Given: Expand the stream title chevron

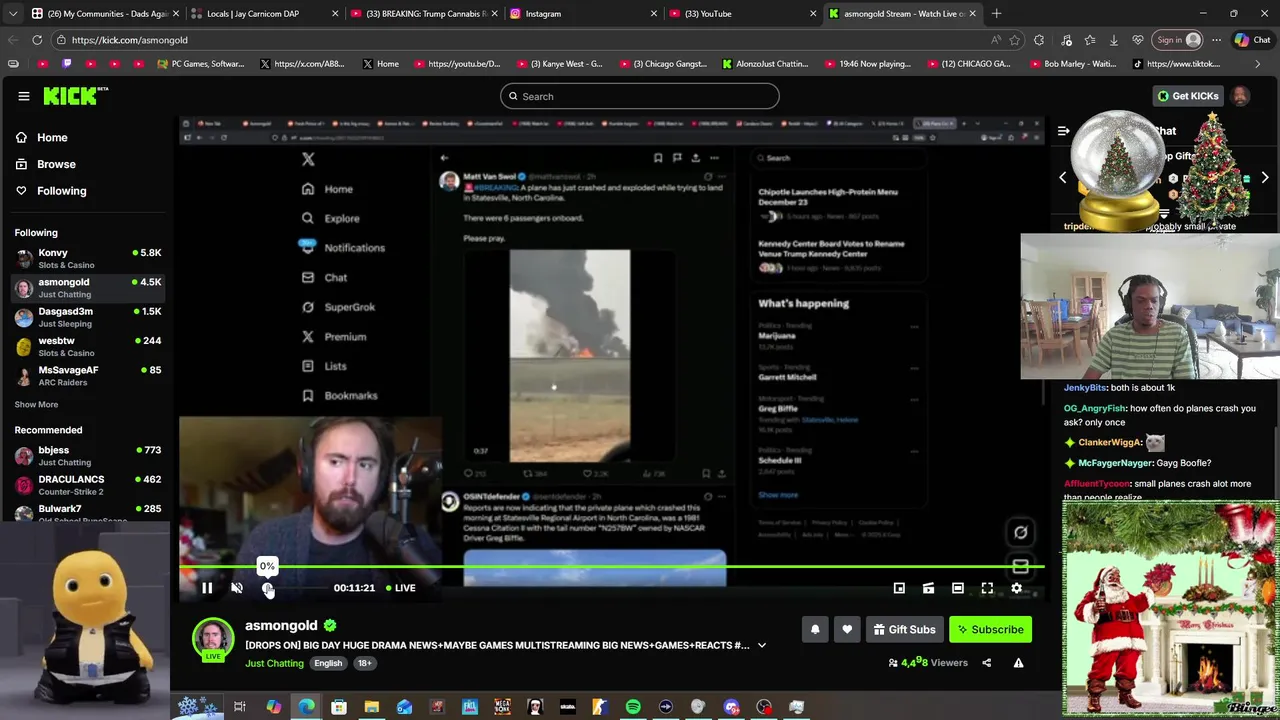Looking at the screenshot, I should (761, 646).
